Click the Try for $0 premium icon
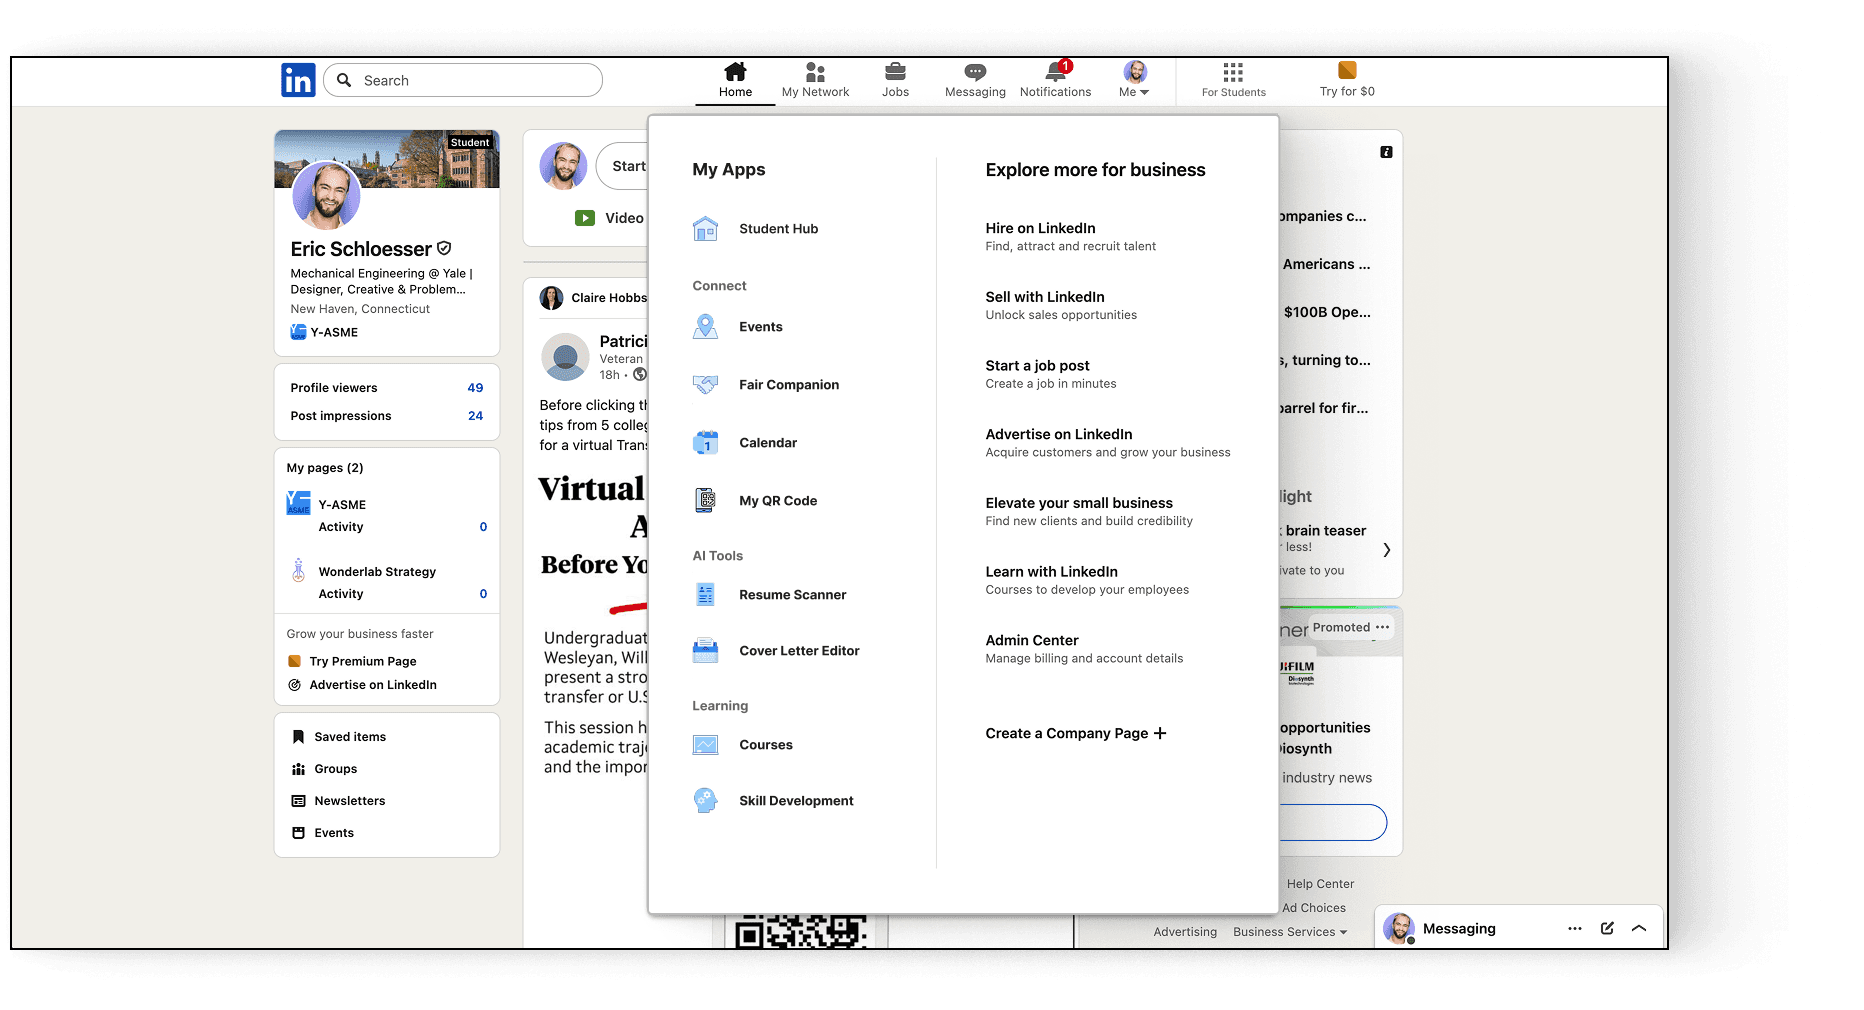 click(1347, 70)
